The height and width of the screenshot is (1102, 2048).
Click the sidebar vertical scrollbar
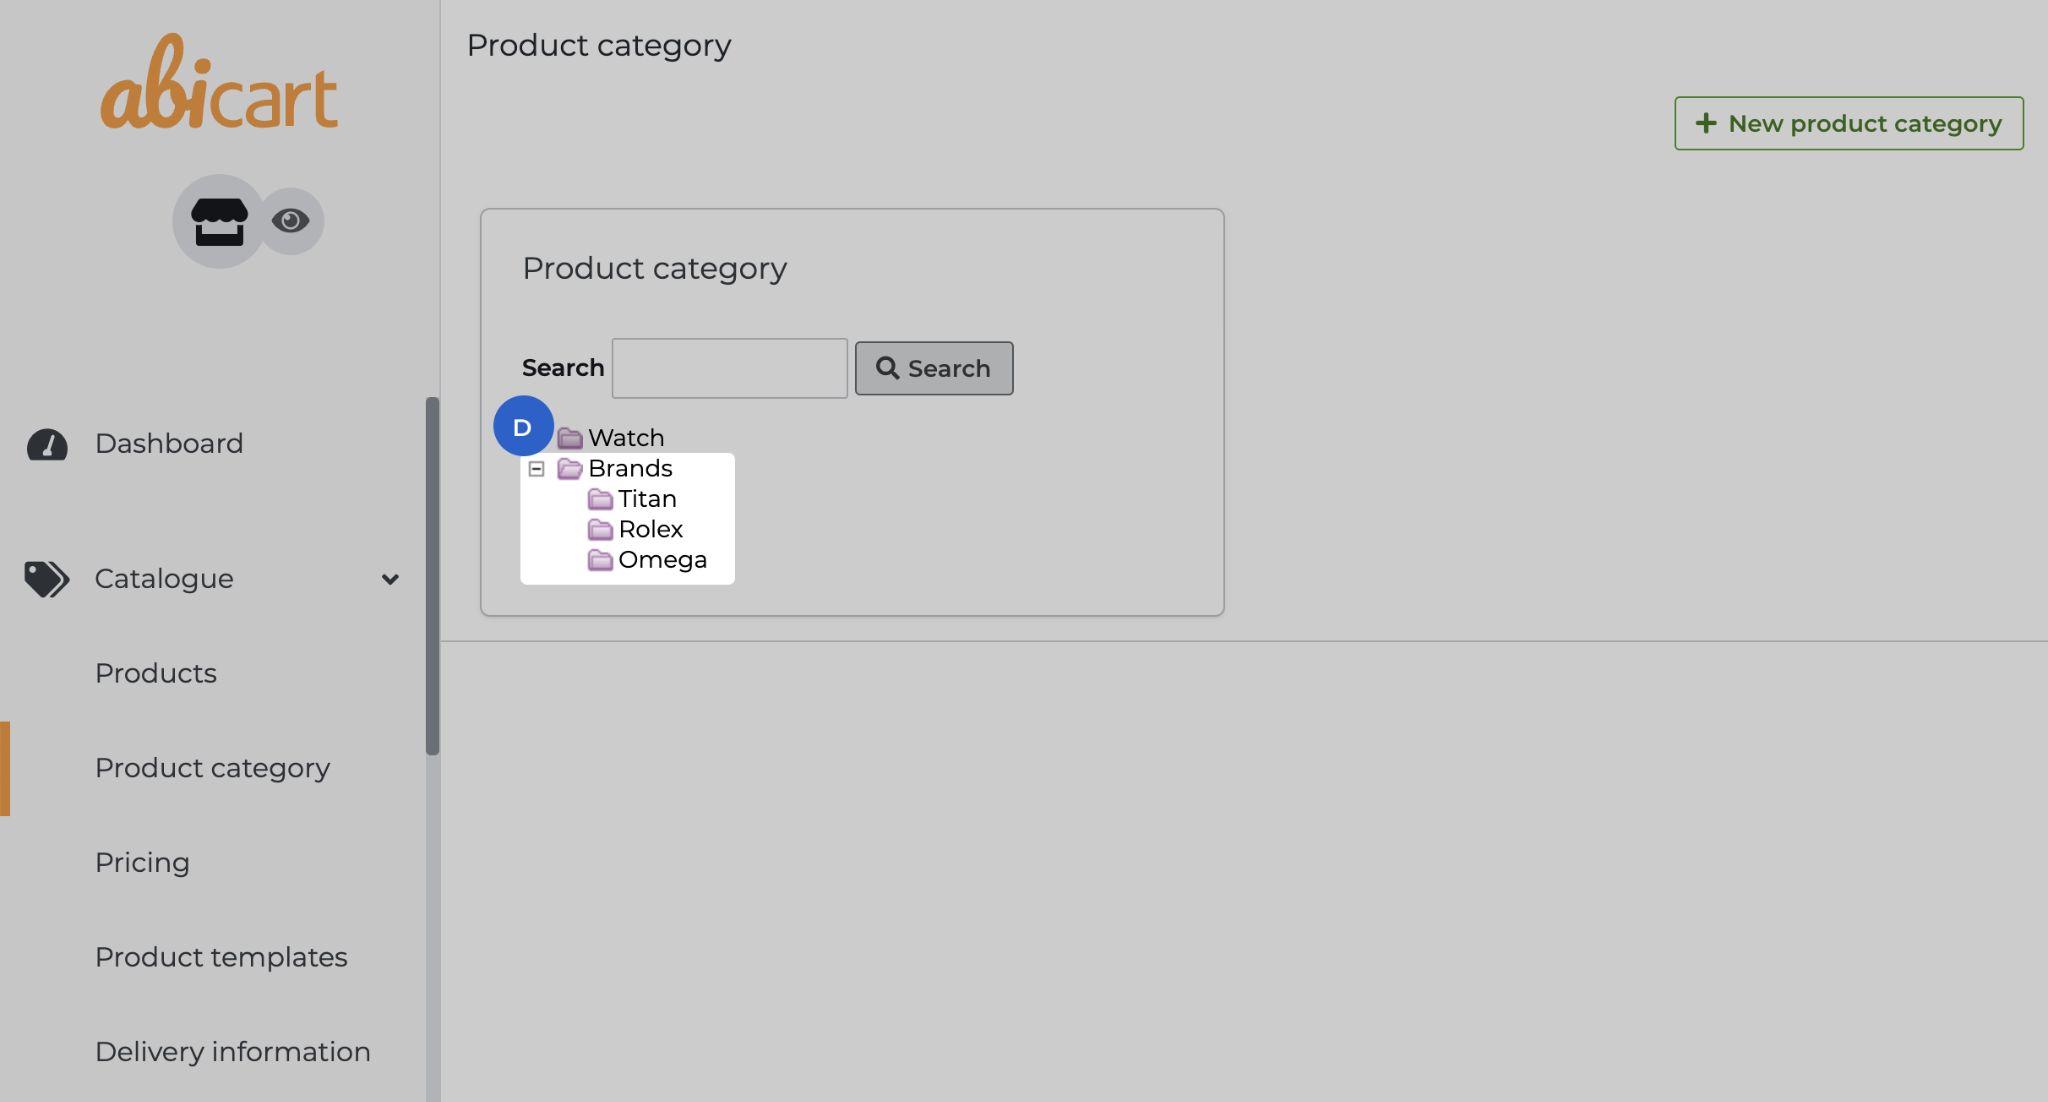pyautogui.click(x=432, y=575)
